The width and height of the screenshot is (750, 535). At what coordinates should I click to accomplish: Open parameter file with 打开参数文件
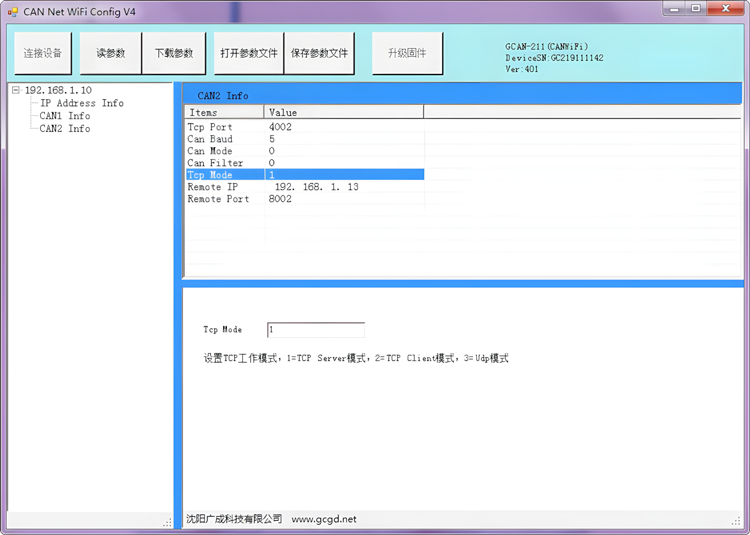click(248, 53)
